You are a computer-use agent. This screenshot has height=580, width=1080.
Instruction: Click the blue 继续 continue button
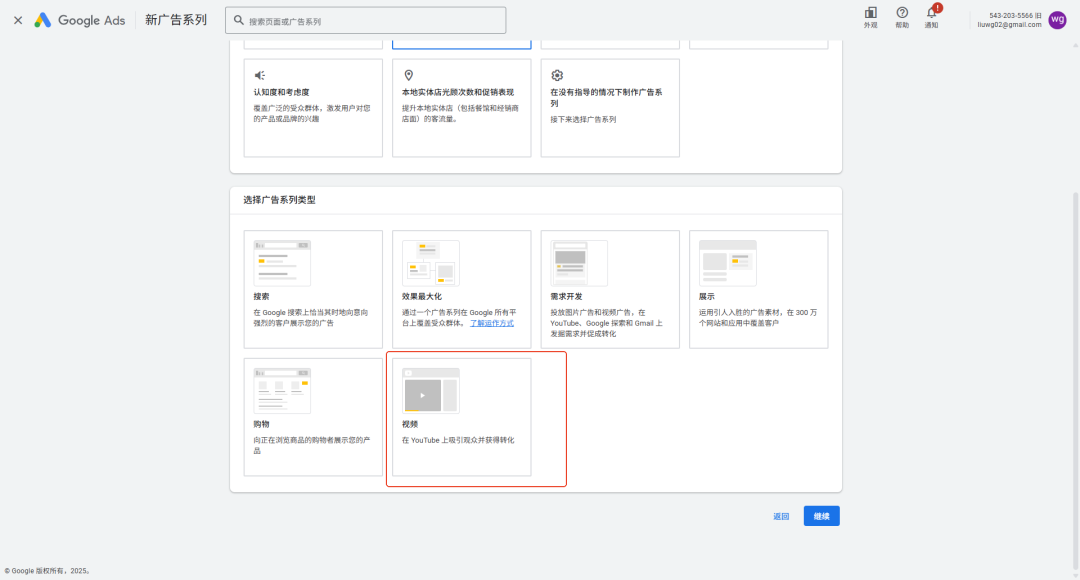pos(821,516)
